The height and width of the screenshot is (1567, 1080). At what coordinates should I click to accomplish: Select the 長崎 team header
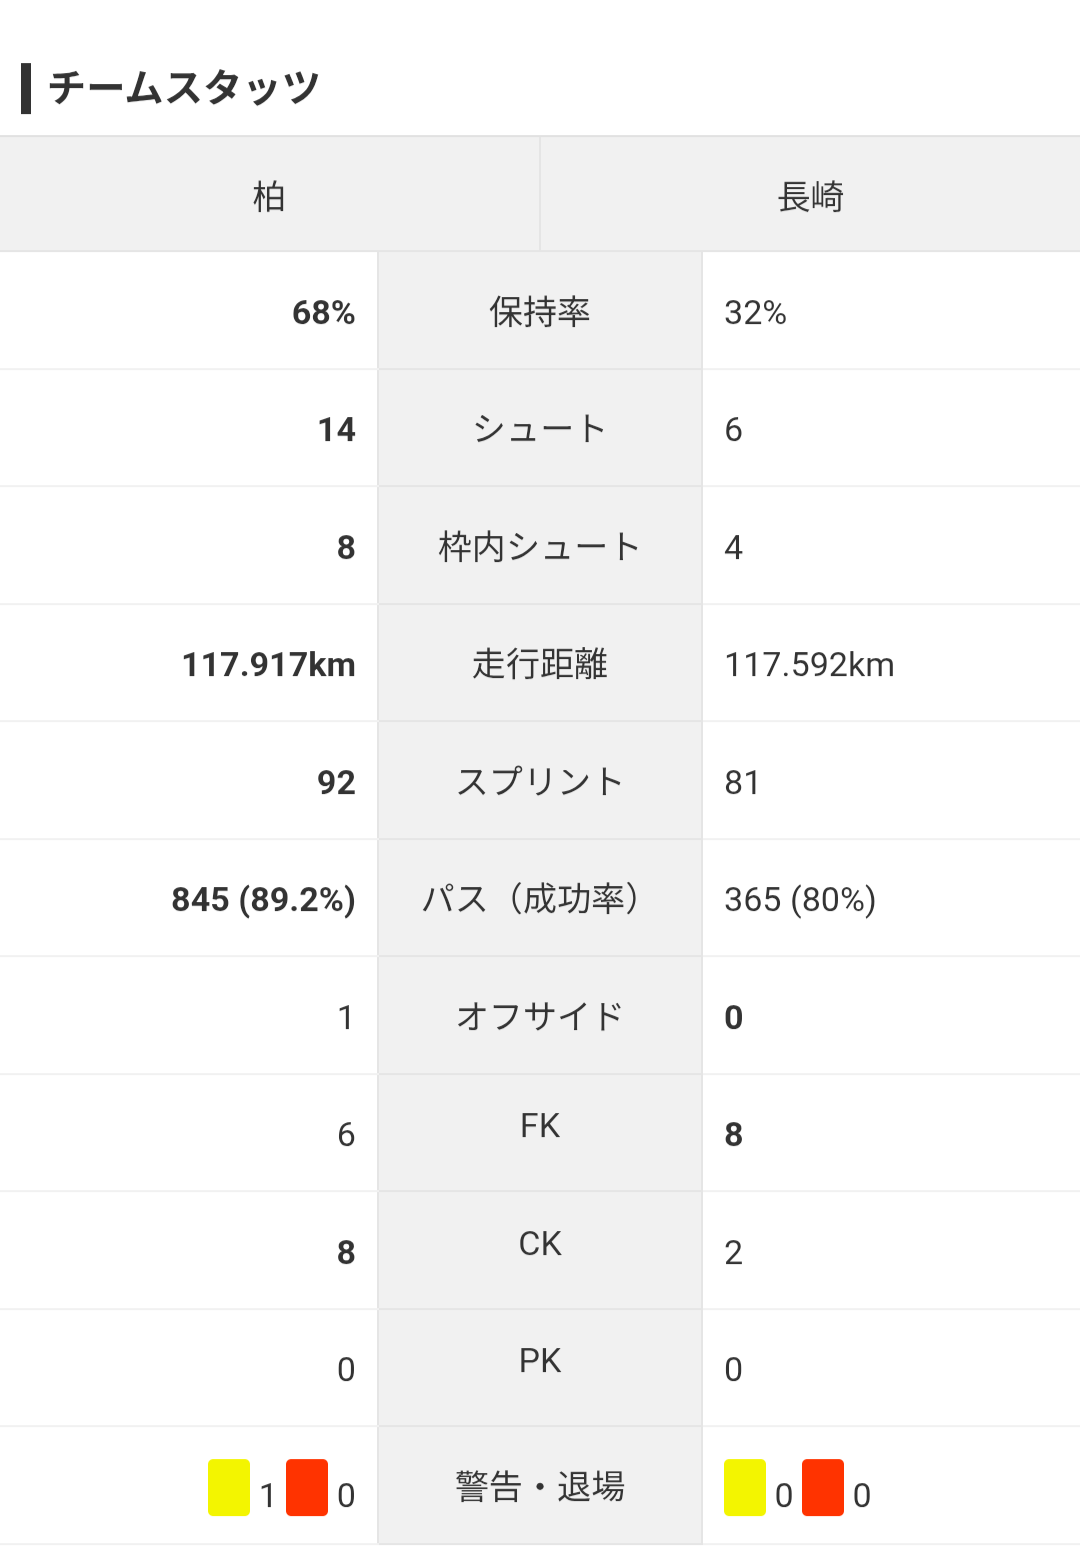[811, 195]
